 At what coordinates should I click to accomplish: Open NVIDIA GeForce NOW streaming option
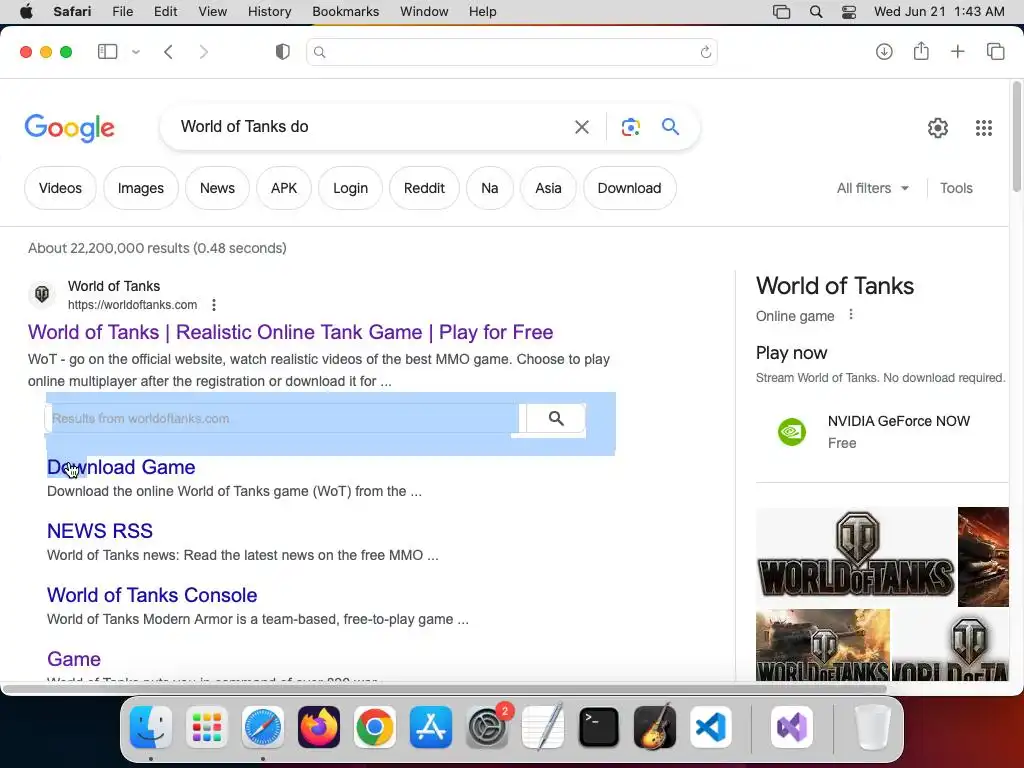882,432
